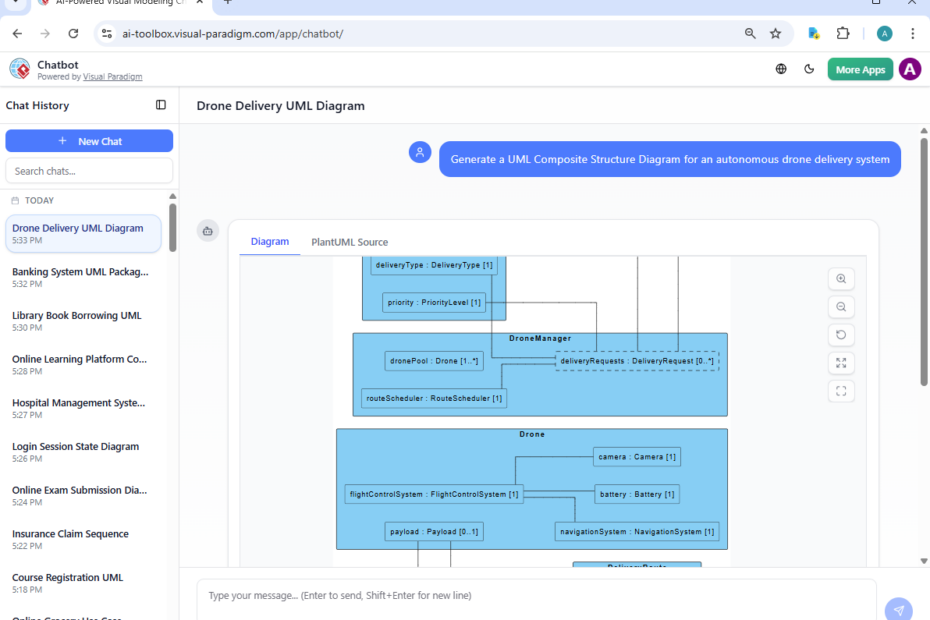Click the Search chats input field

[x=89, y=170]
